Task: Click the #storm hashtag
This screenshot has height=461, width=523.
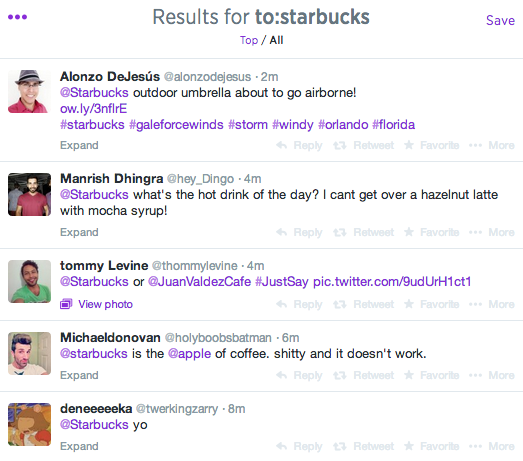Action: (248, 125)
